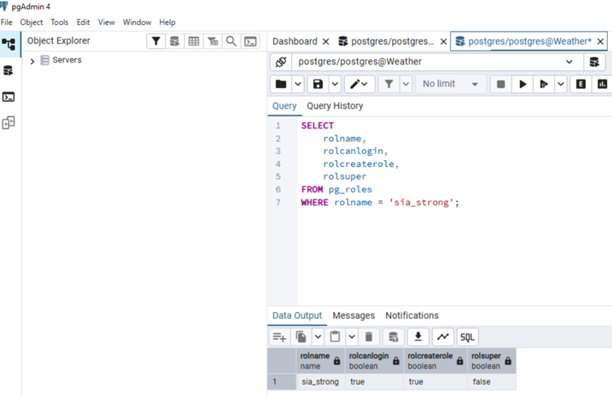Image resolution: width=612 pixels, height=397 pixels.
Task: Click the false cell under rolsuper
Action: click(491, 382)
